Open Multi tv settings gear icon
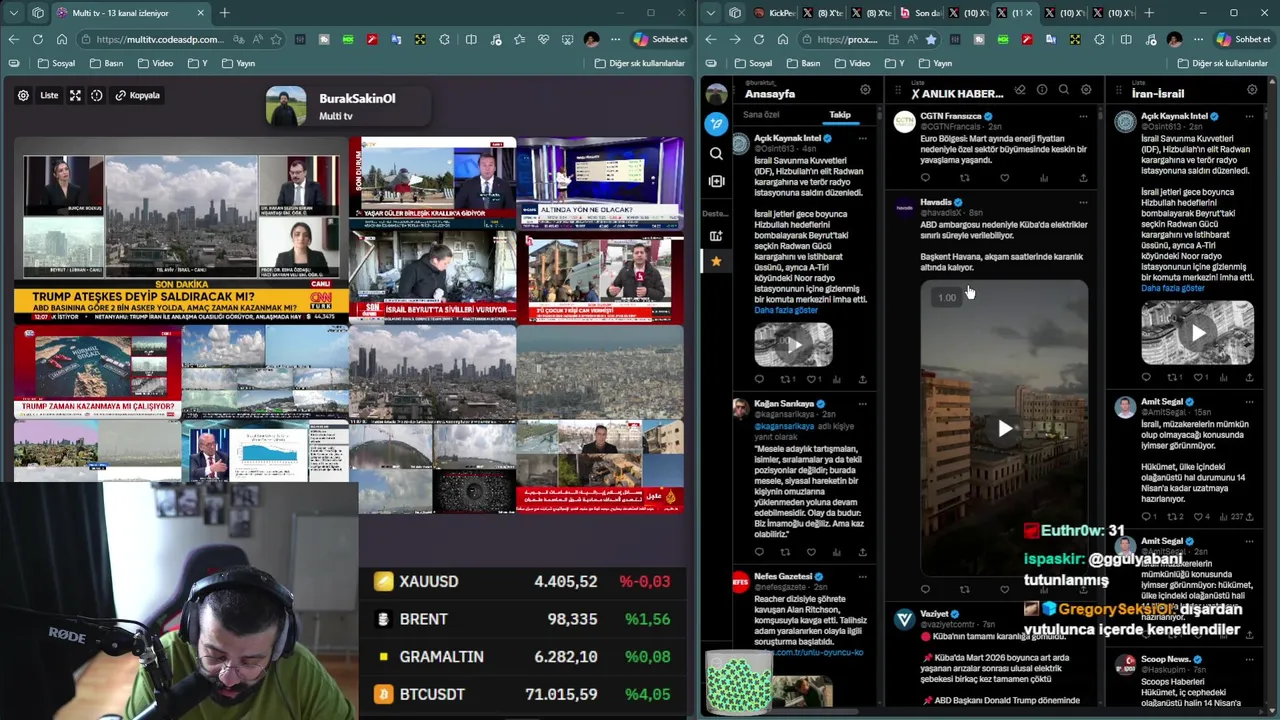This screenshot has width=1280, height=720. tap(23, 95)
